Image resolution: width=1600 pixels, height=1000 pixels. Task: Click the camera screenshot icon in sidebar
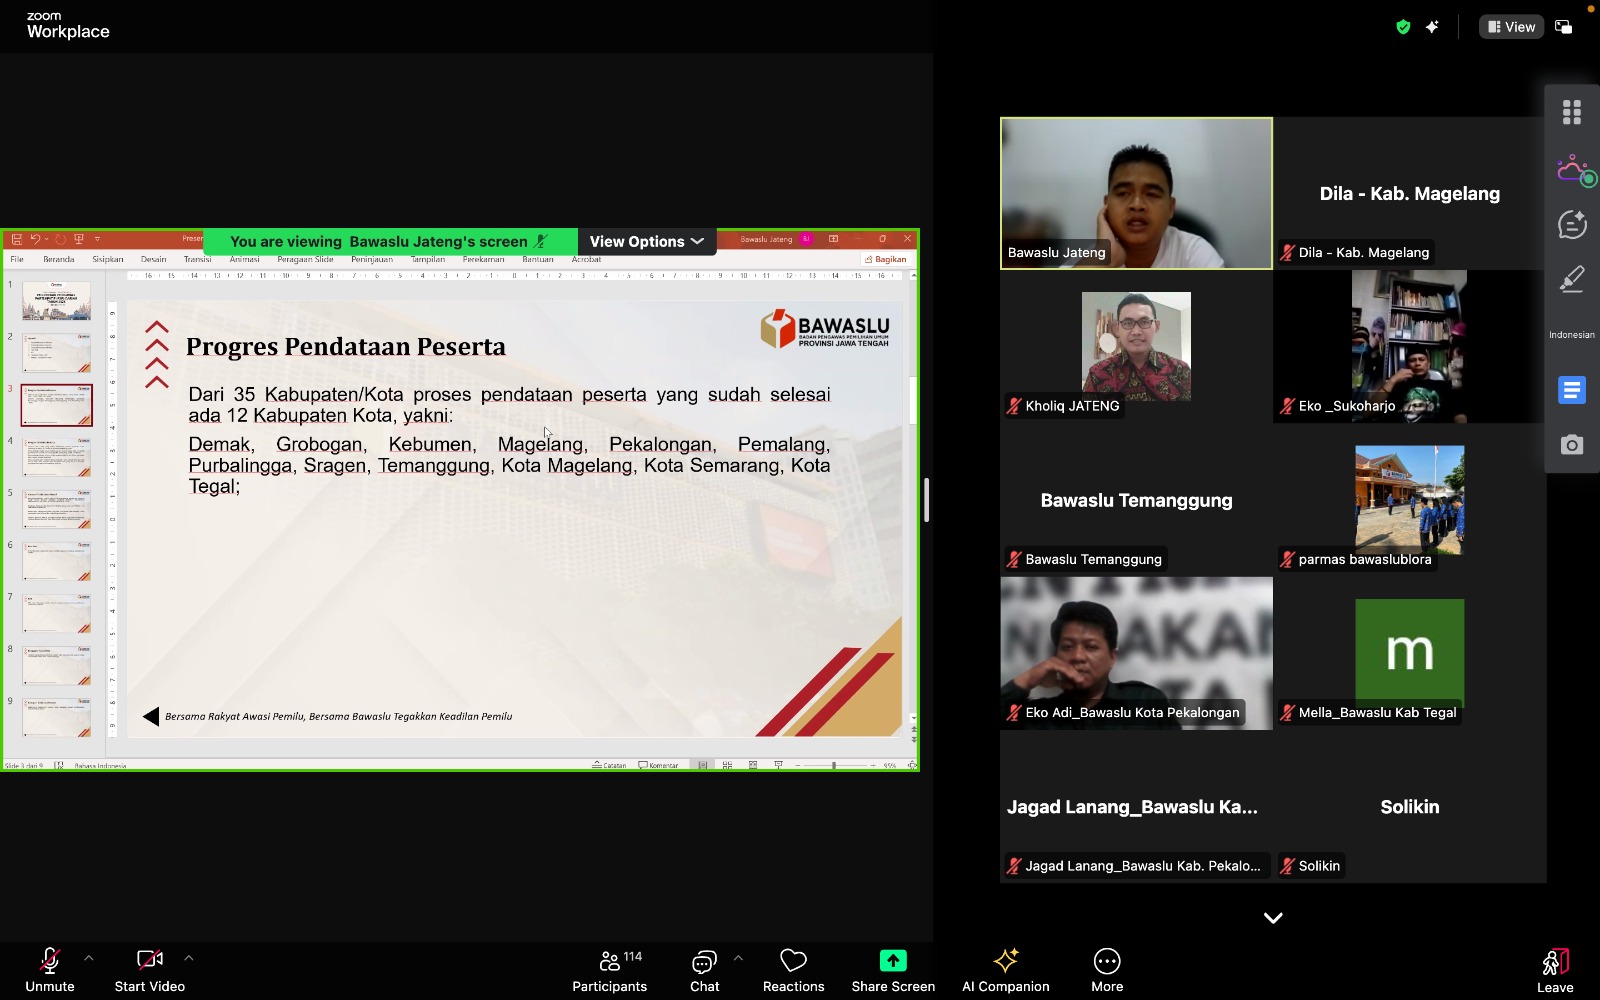[x=1572, y=445]
